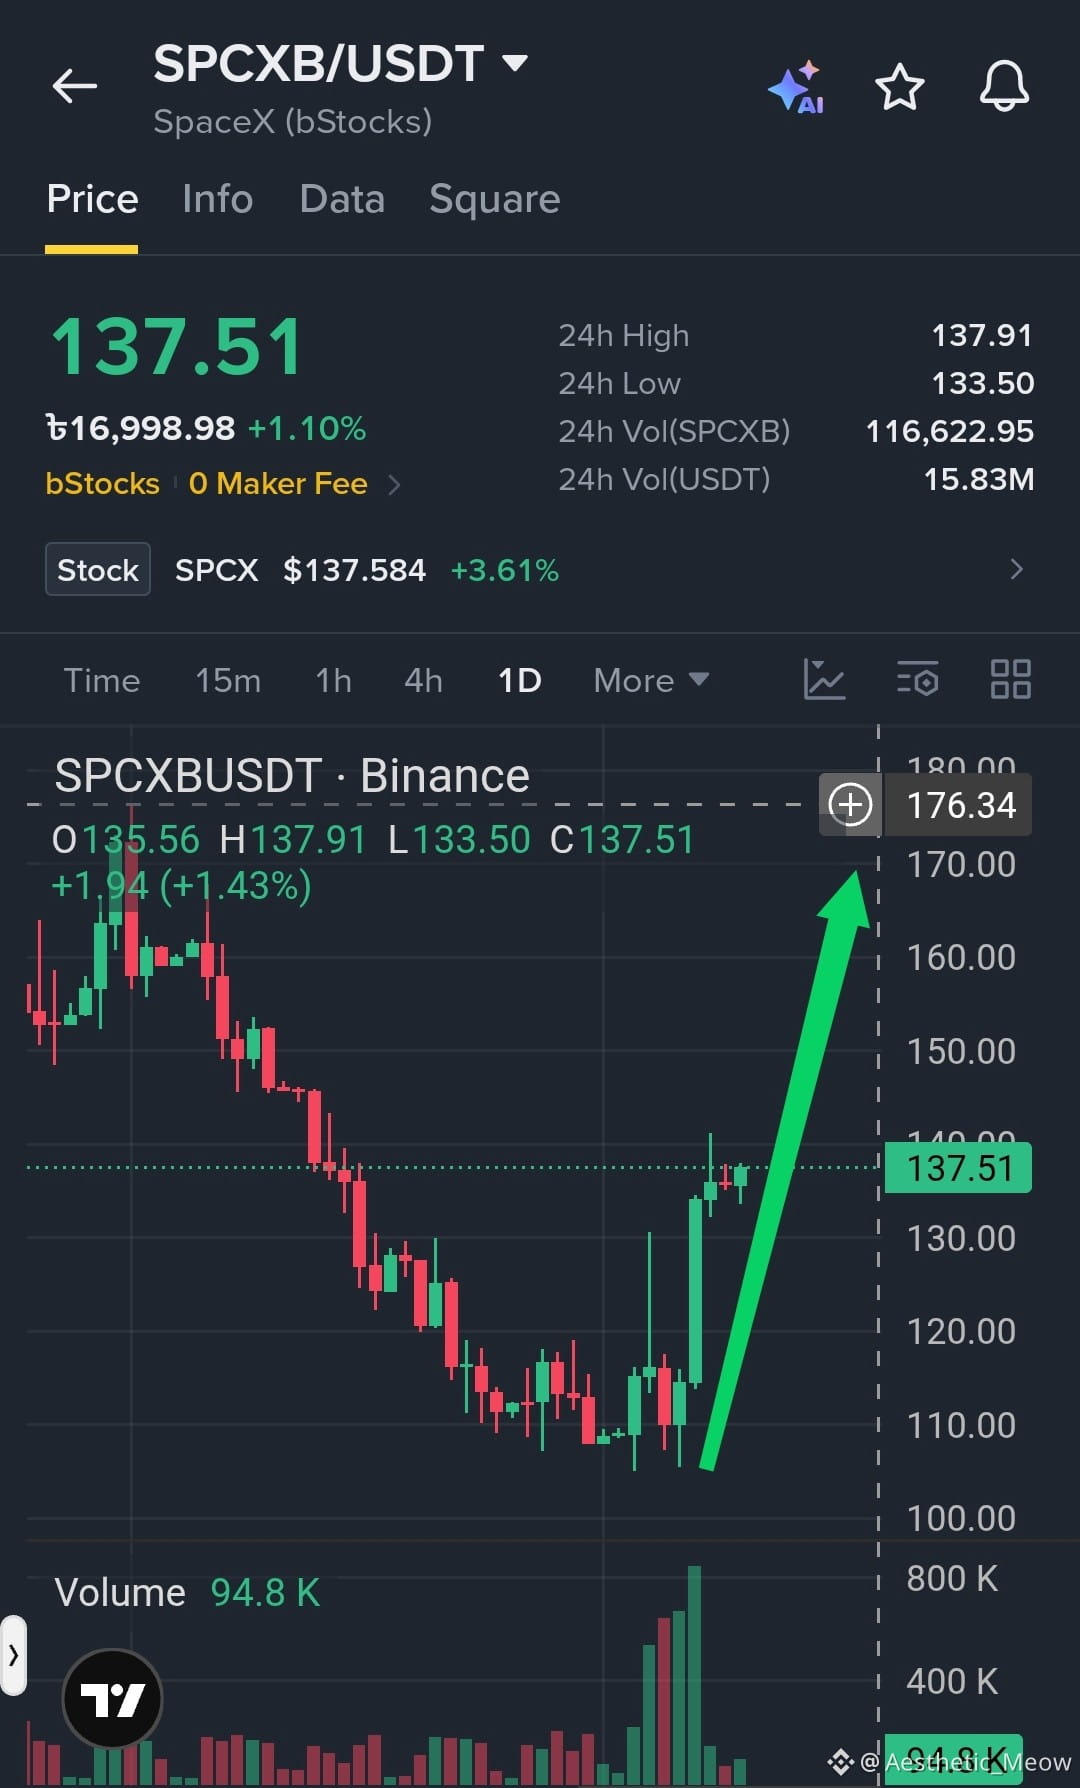Screen dimensions: 1080x1788
Task: Tap the back arrow icon
Action: [75, 86]
